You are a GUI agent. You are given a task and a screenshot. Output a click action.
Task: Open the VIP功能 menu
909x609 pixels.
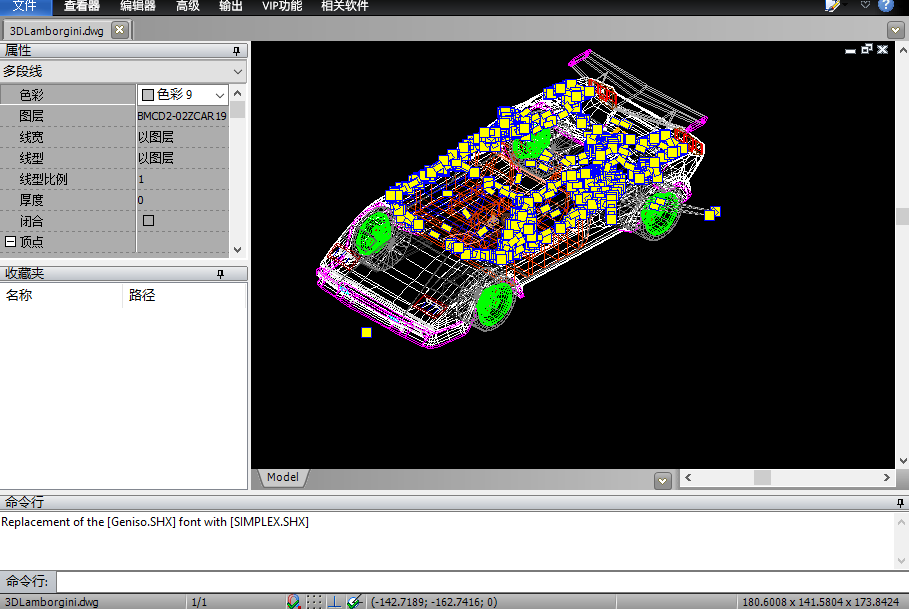(282, 6)
